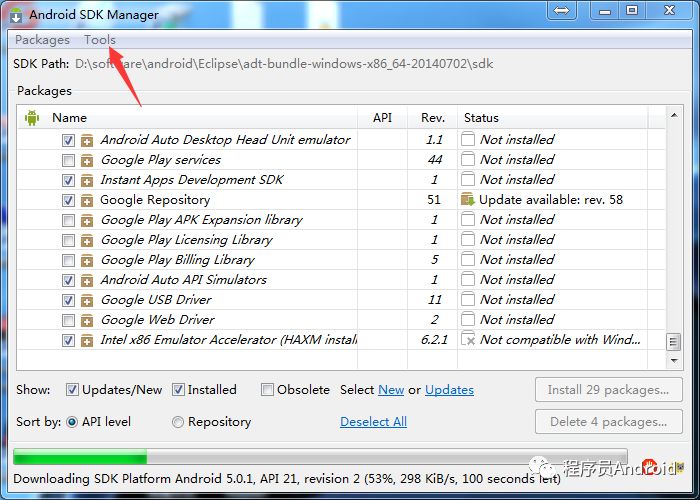Click package icon beside Android Auto API Simulators

click(87, 281)
